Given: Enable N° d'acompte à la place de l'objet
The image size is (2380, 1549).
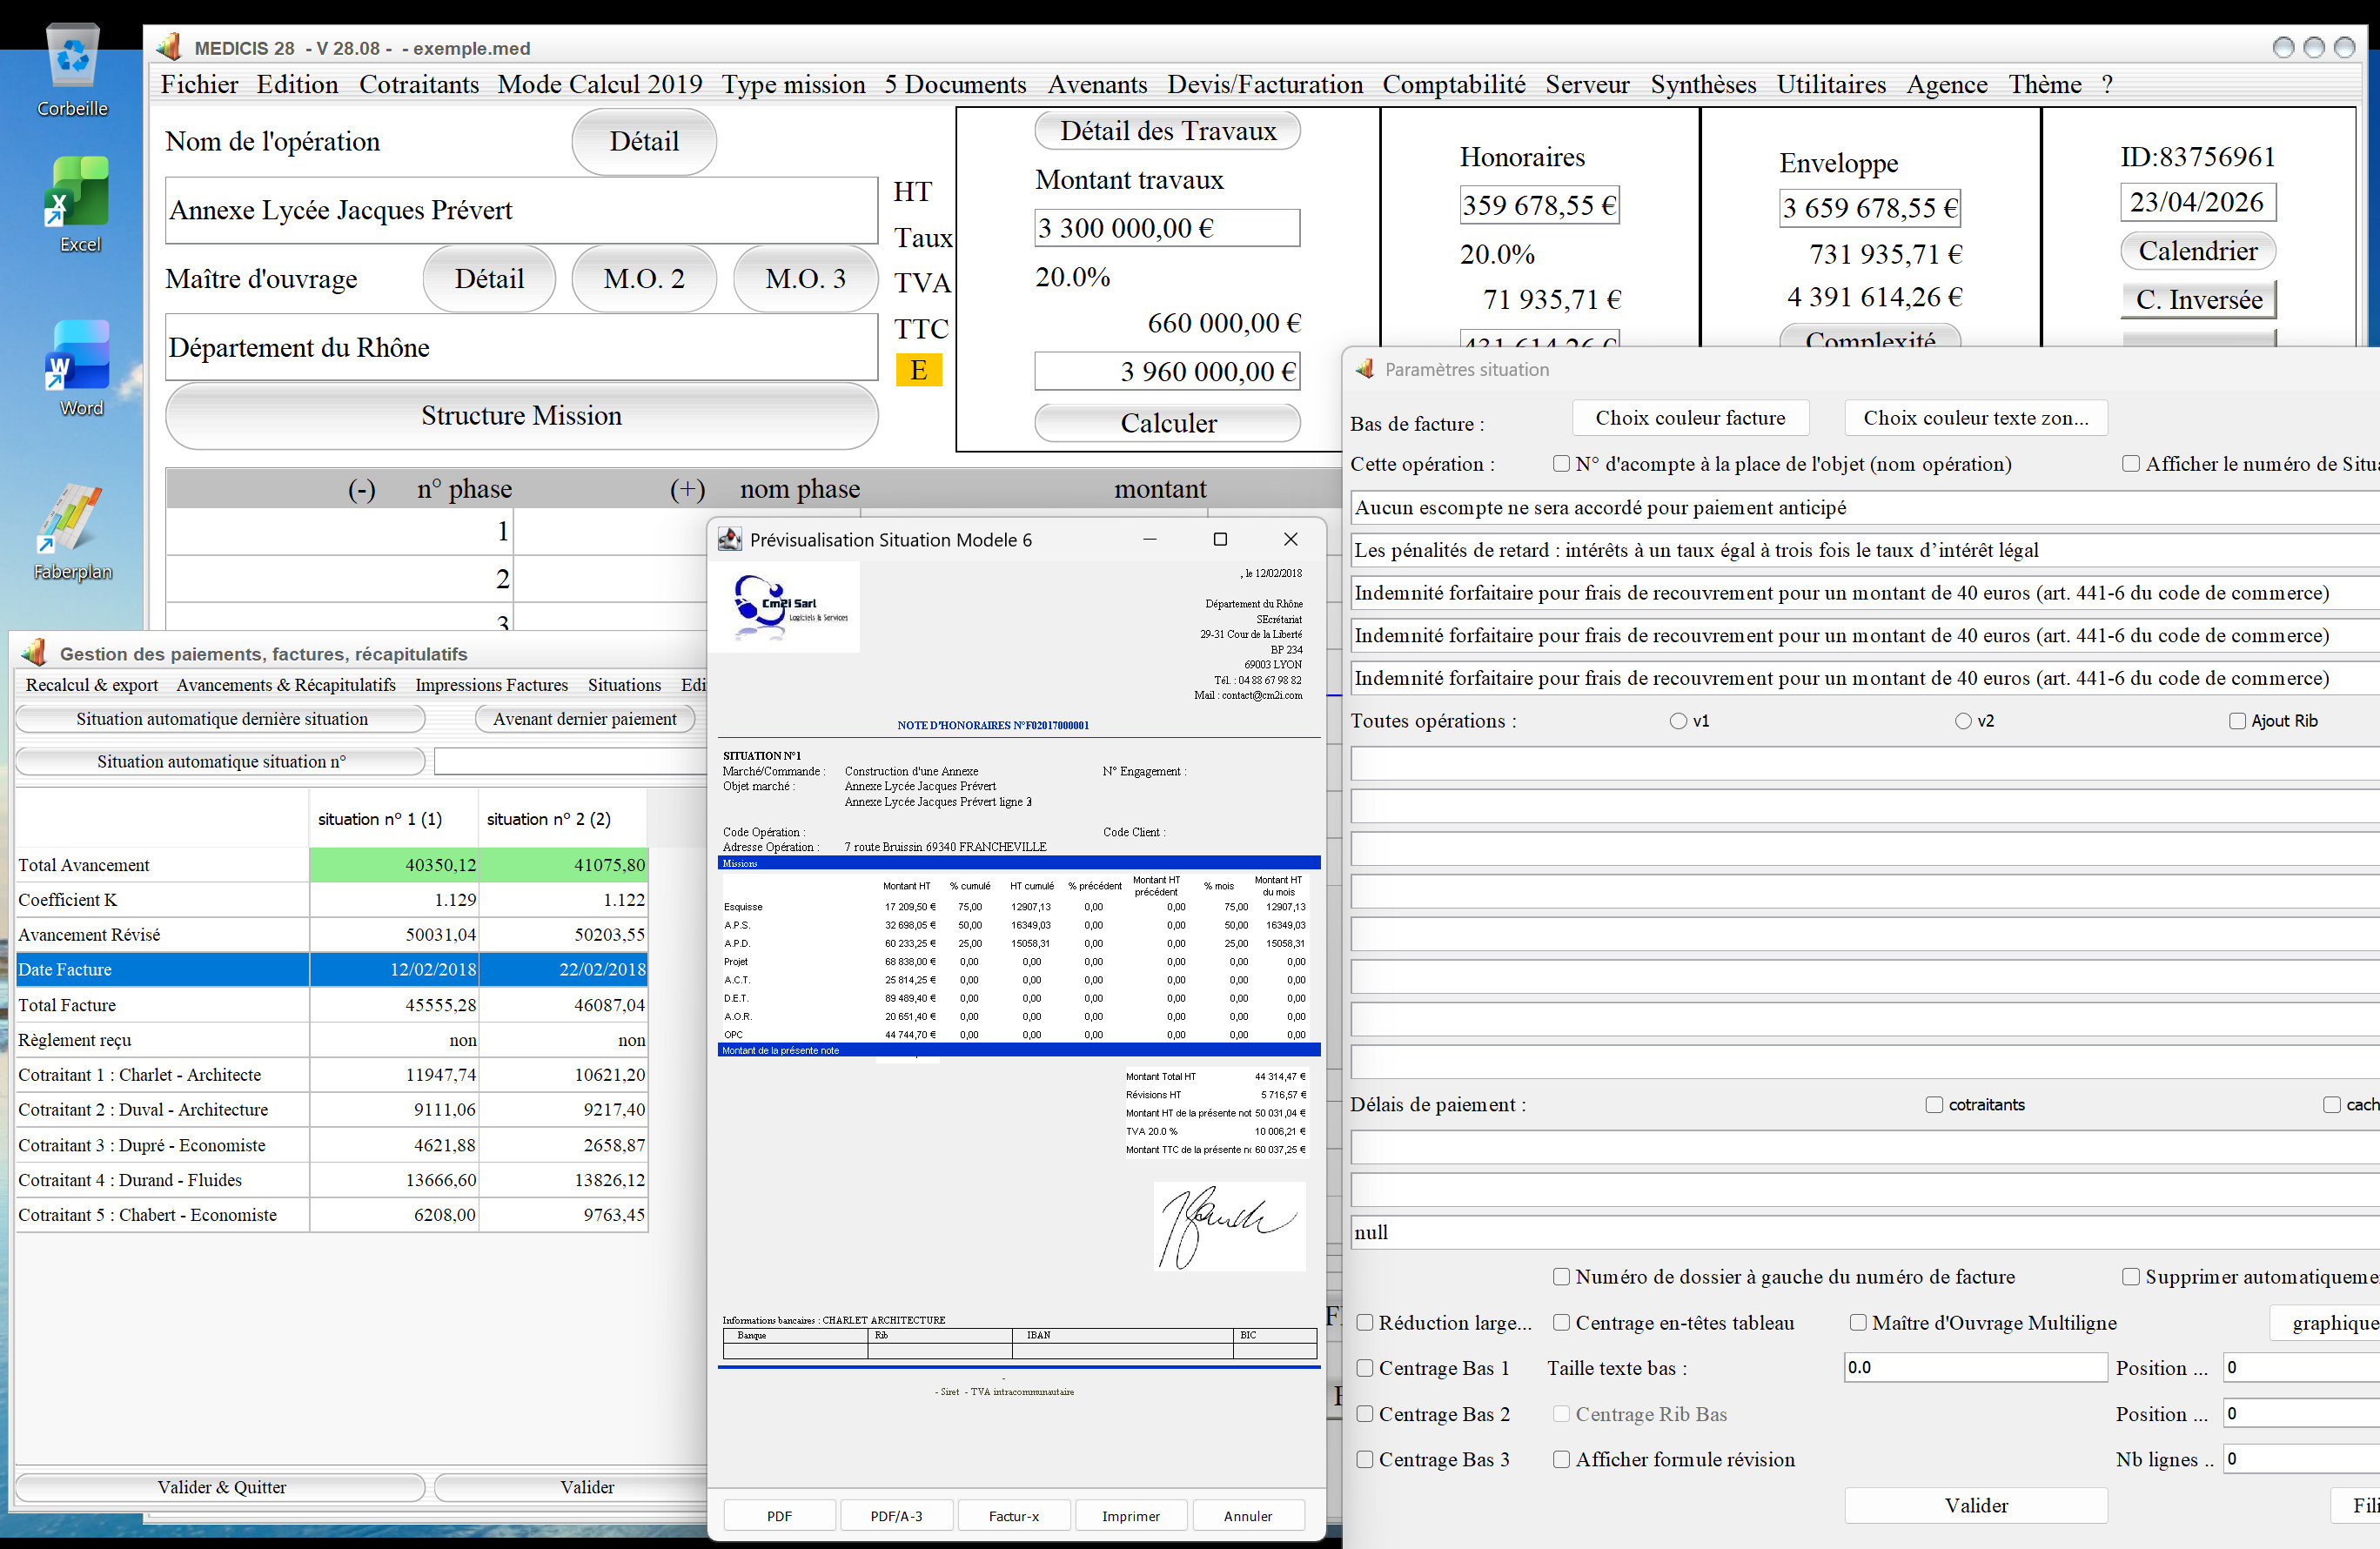Looking at the screenshot, I should (x=1560, y=463).
